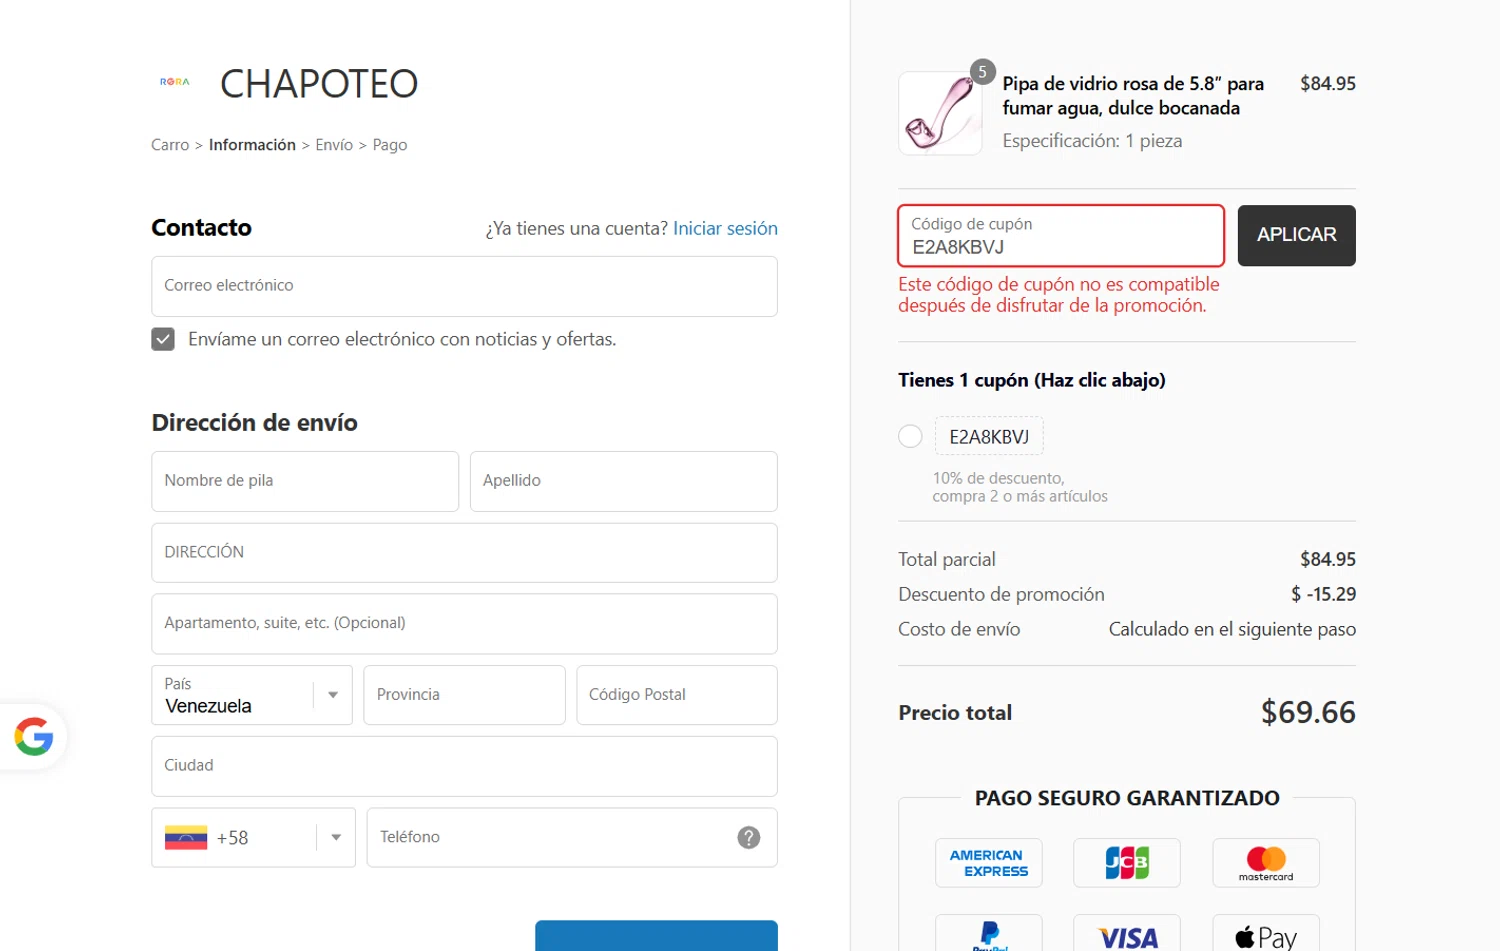Click the Especificación: 1 pieza text
Viewport: 1500px width, 951px height.
tap(1092, 141)
